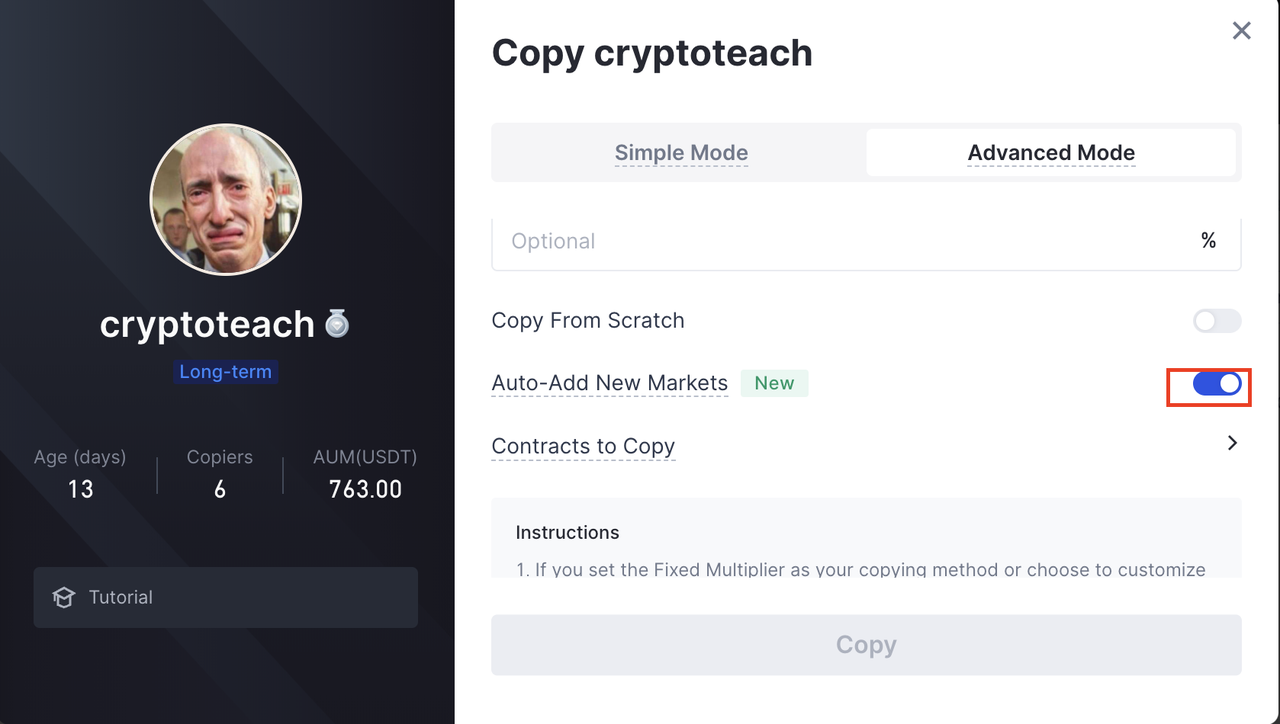
Task: Disable the Auto-Add New Markets toggle
Action: [1216, 383]
